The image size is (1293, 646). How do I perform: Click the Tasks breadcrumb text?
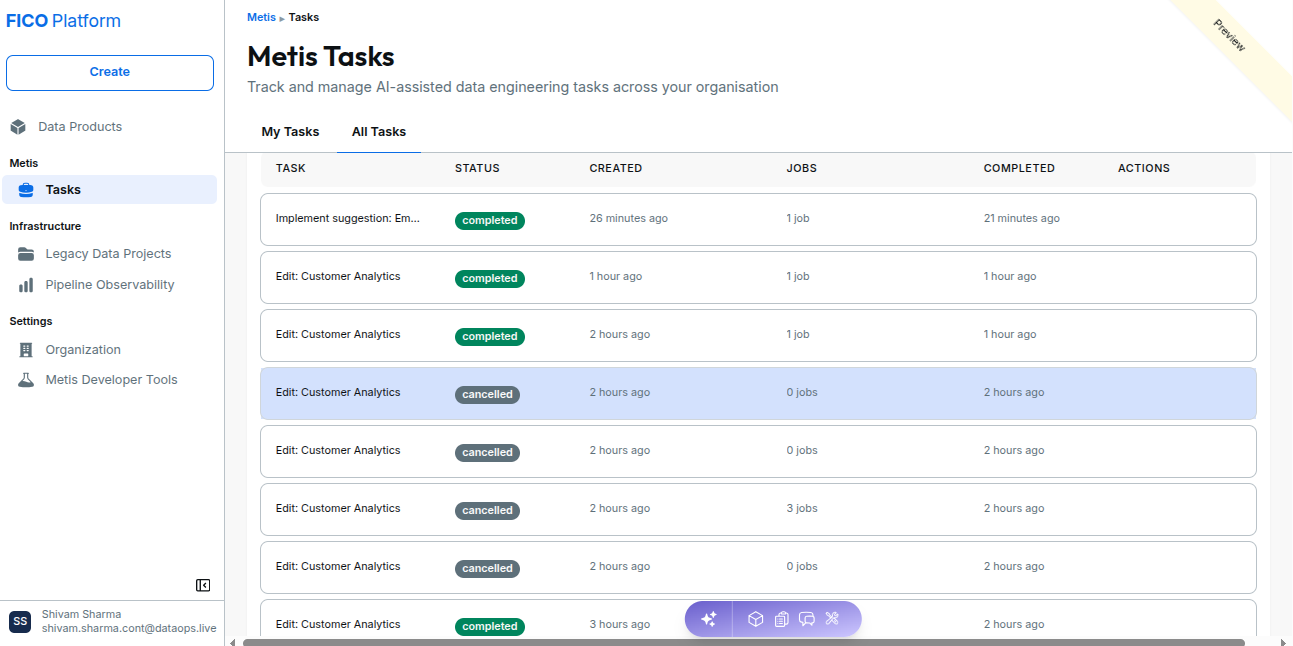click(304, 17)
